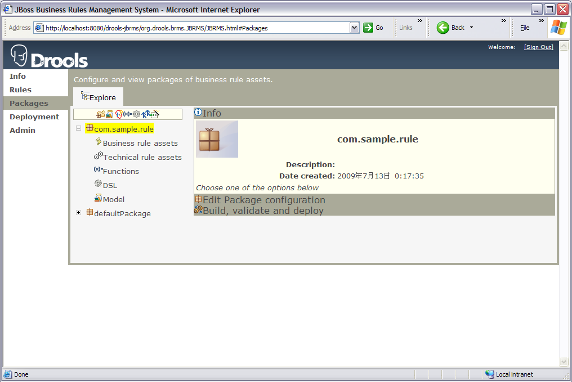Select DSL in package tree

[110, 185]
